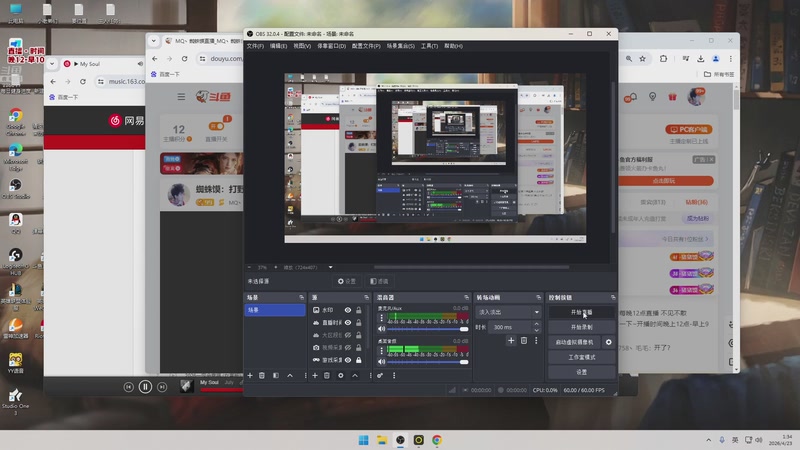Increase transition duration with up stepper
Viewport: 800px width, 450px height.
(x=536, y=324)
